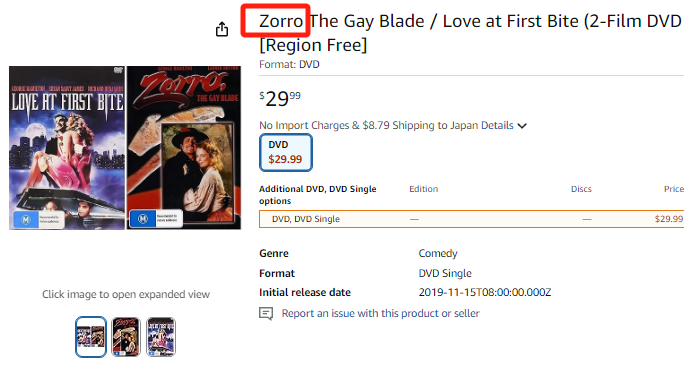Screen dimensions: 684x369
Task: Select the DVD, DVD Single options row
Action: click(471, 219)
